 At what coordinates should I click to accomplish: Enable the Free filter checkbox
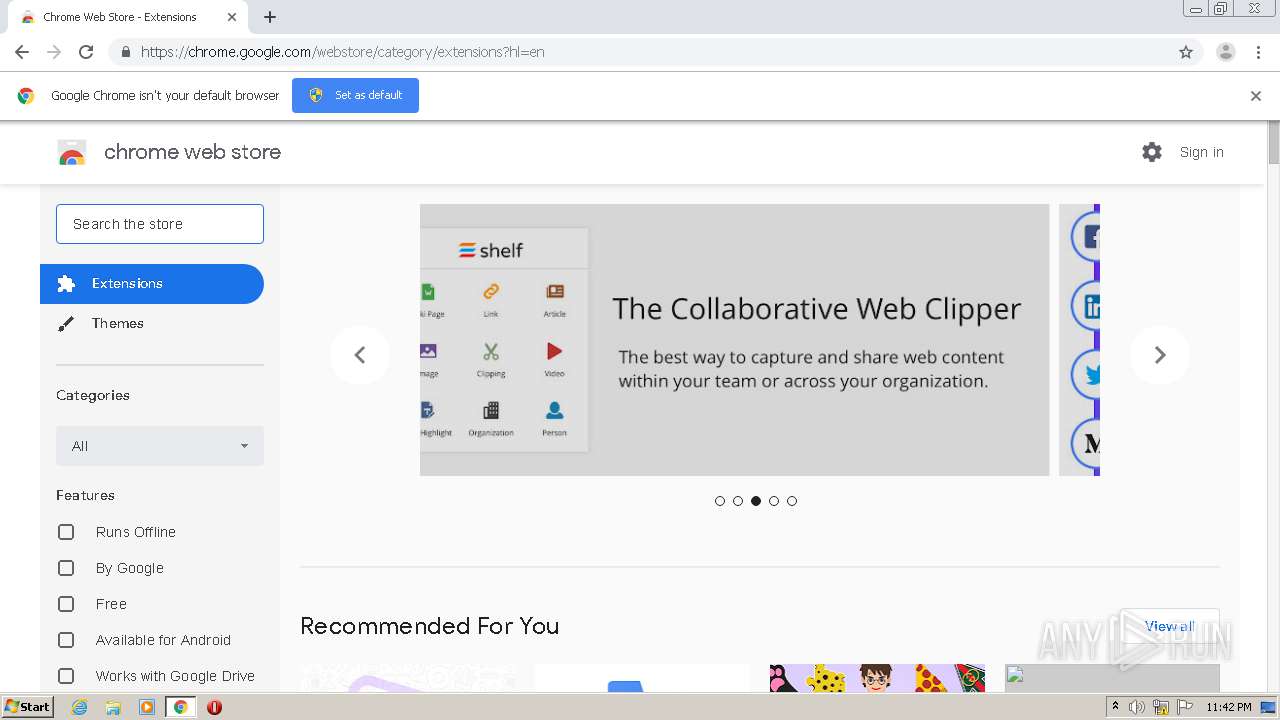point(66,604)
